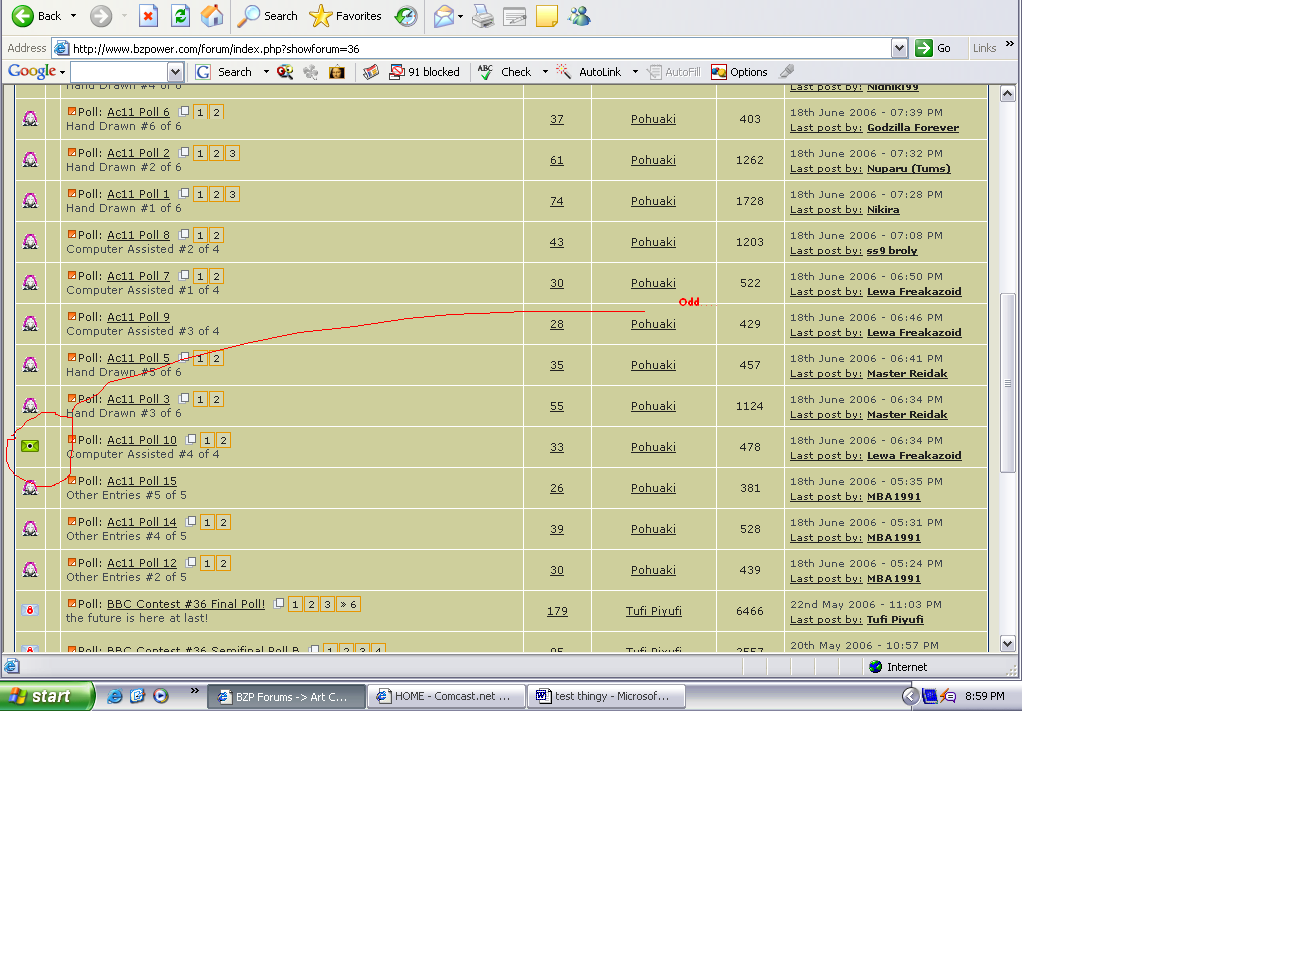1311x964 pixels.
Task: Expand the Address bar URL dropdown
Action: pyautogui.click(x=899, y=48)
